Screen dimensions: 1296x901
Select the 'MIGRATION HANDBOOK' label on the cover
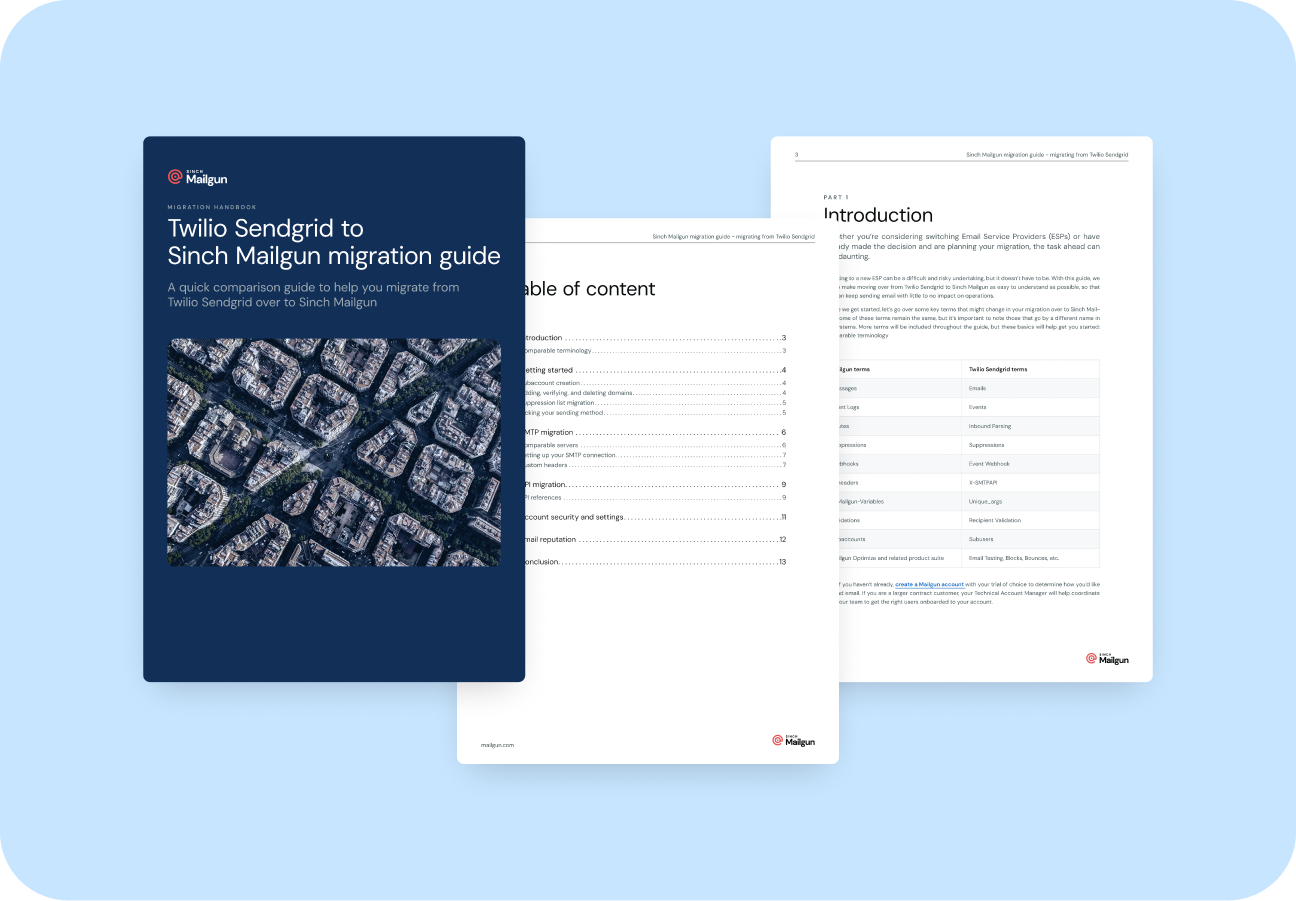[212, 207]
